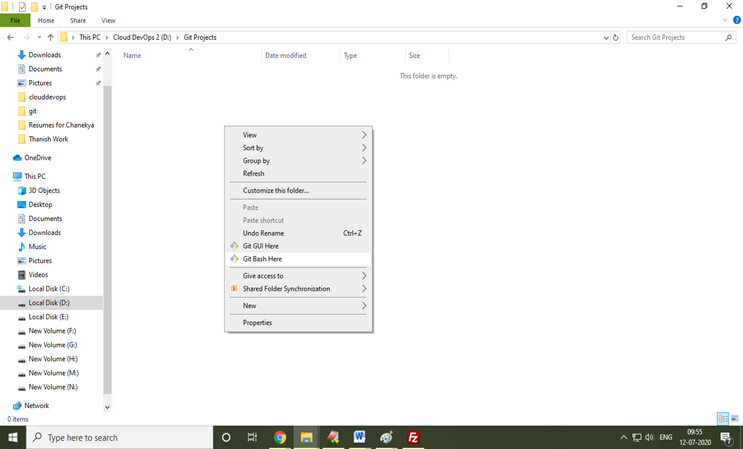
Task: Click the File ribbon button
Action: pyautogui.click(x=15, y=20)
